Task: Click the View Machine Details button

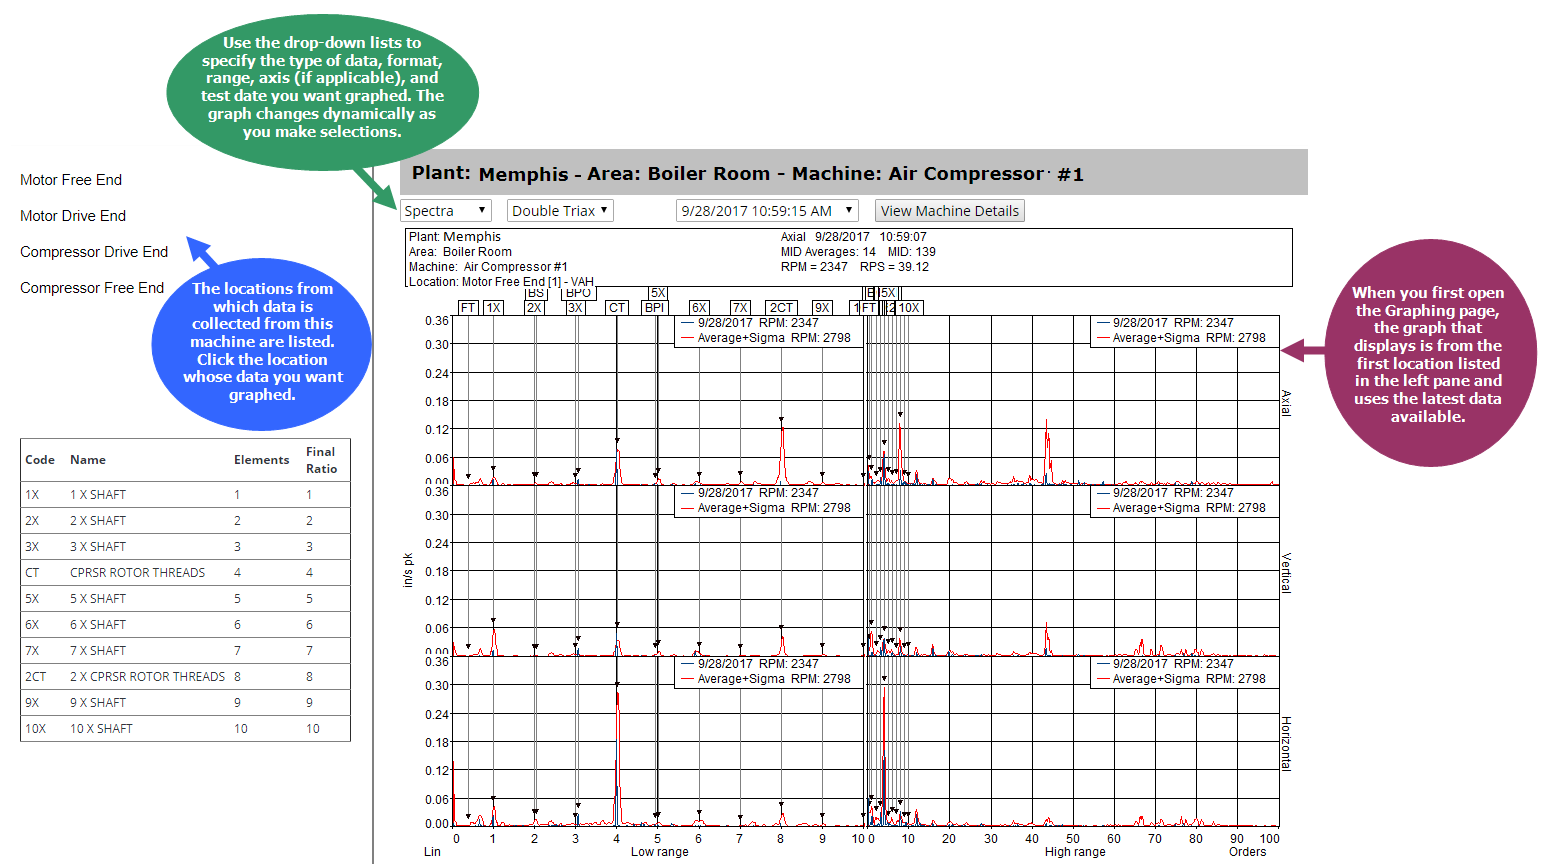Action: point(949,211)
